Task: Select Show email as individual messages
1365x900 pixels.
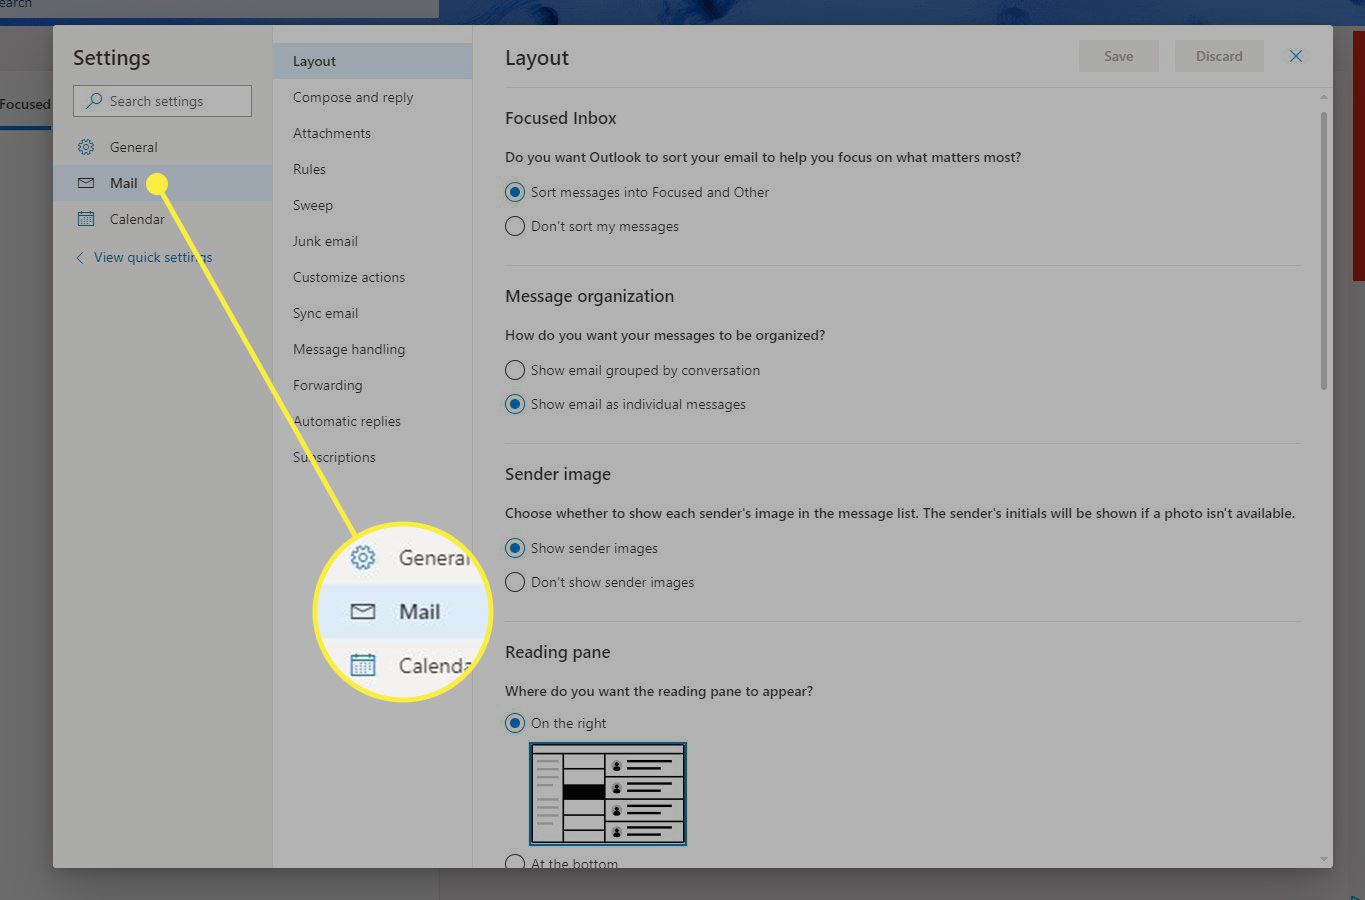Action: coord(515,404)
